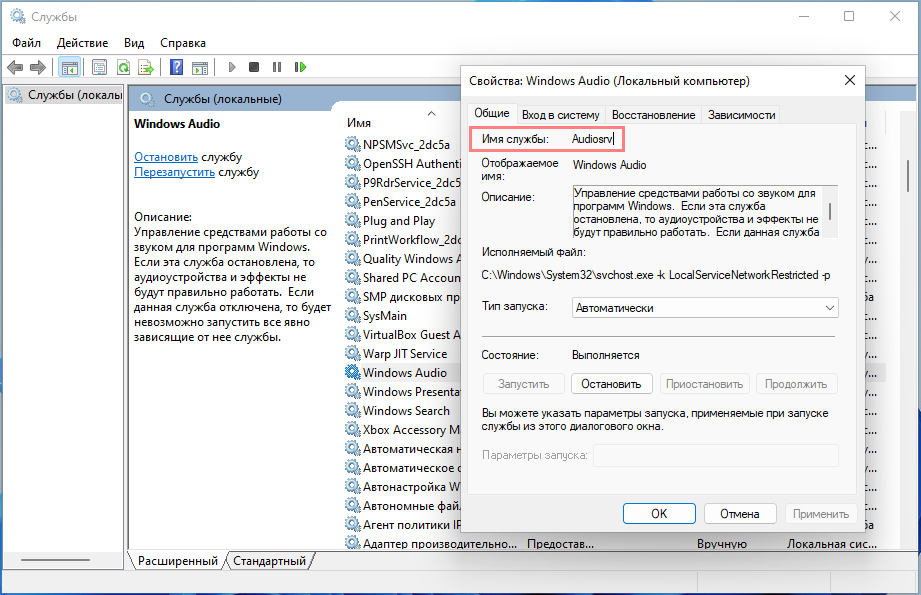Open the Справка menu
This screenshot has width=921, height=595.
[x=183, y=43]
